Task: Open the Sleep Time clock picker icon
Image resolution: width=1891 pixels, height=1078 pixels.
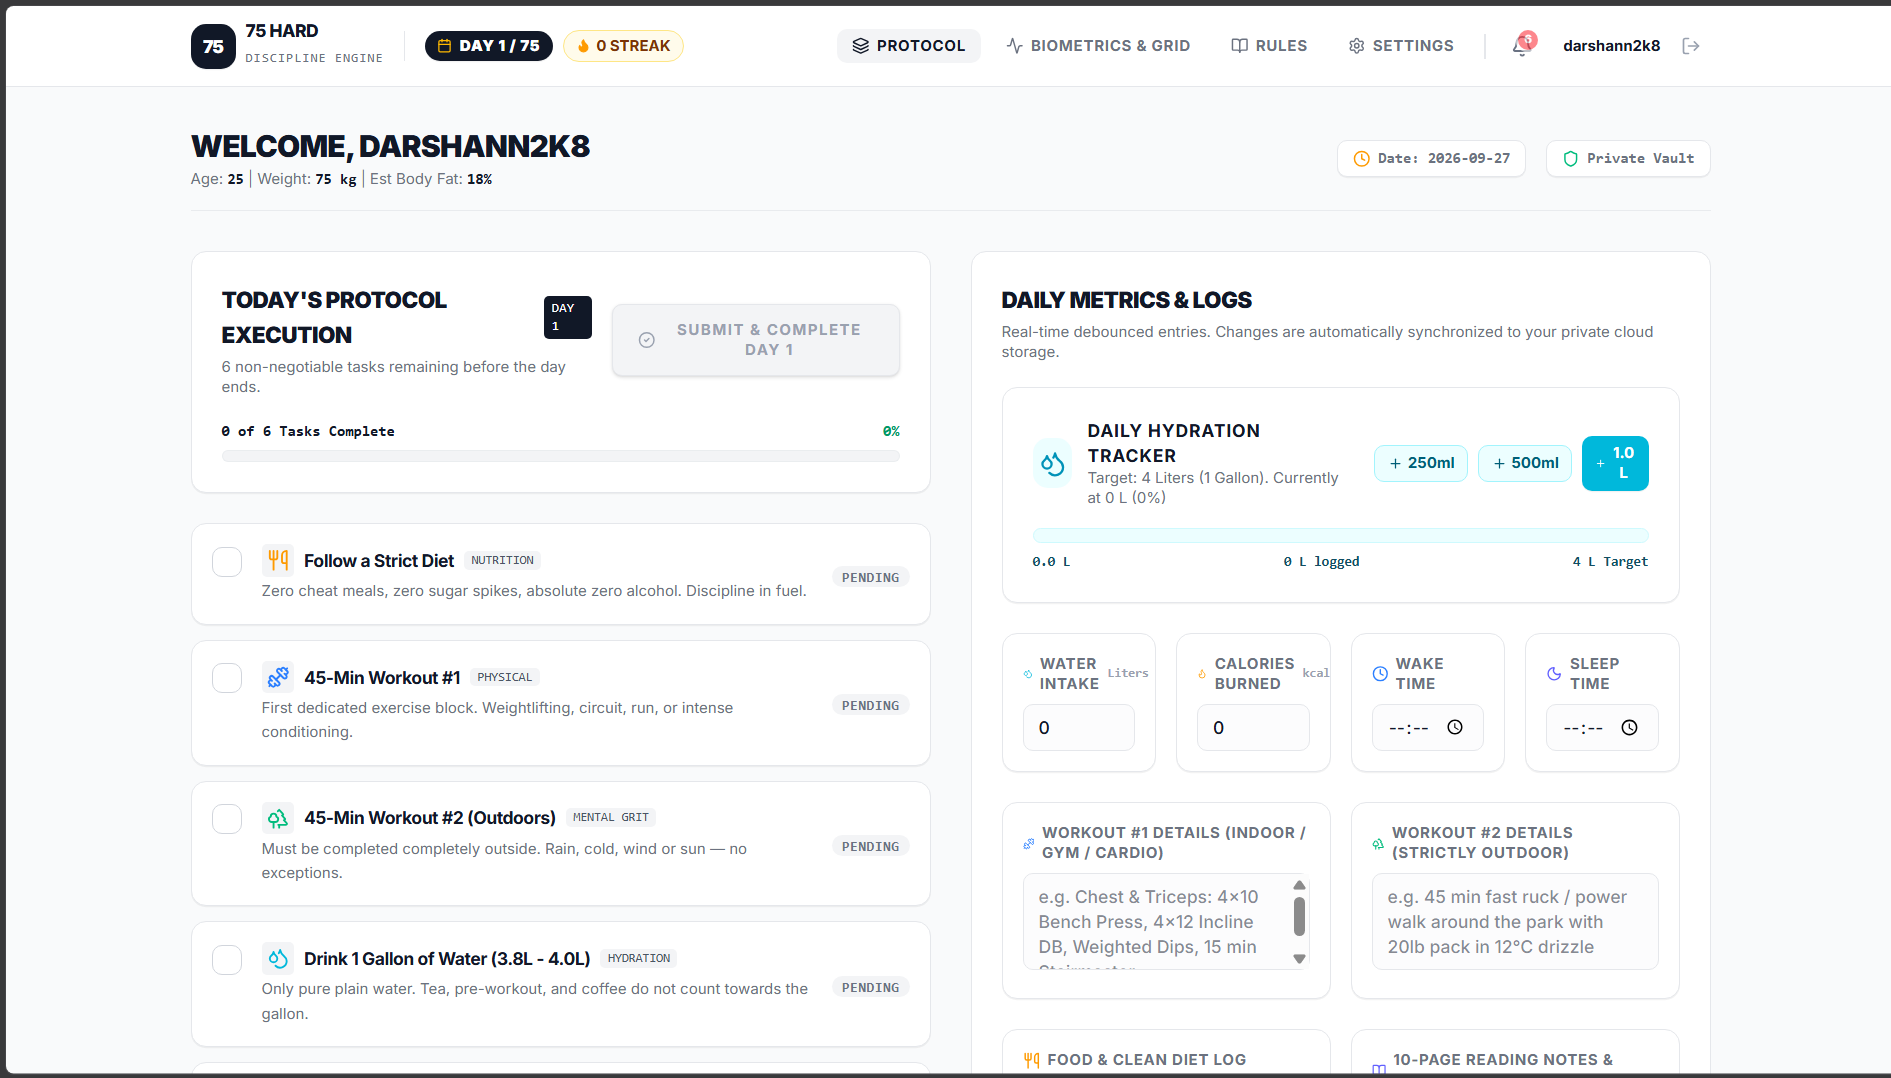Action: tap(1629, 727)
